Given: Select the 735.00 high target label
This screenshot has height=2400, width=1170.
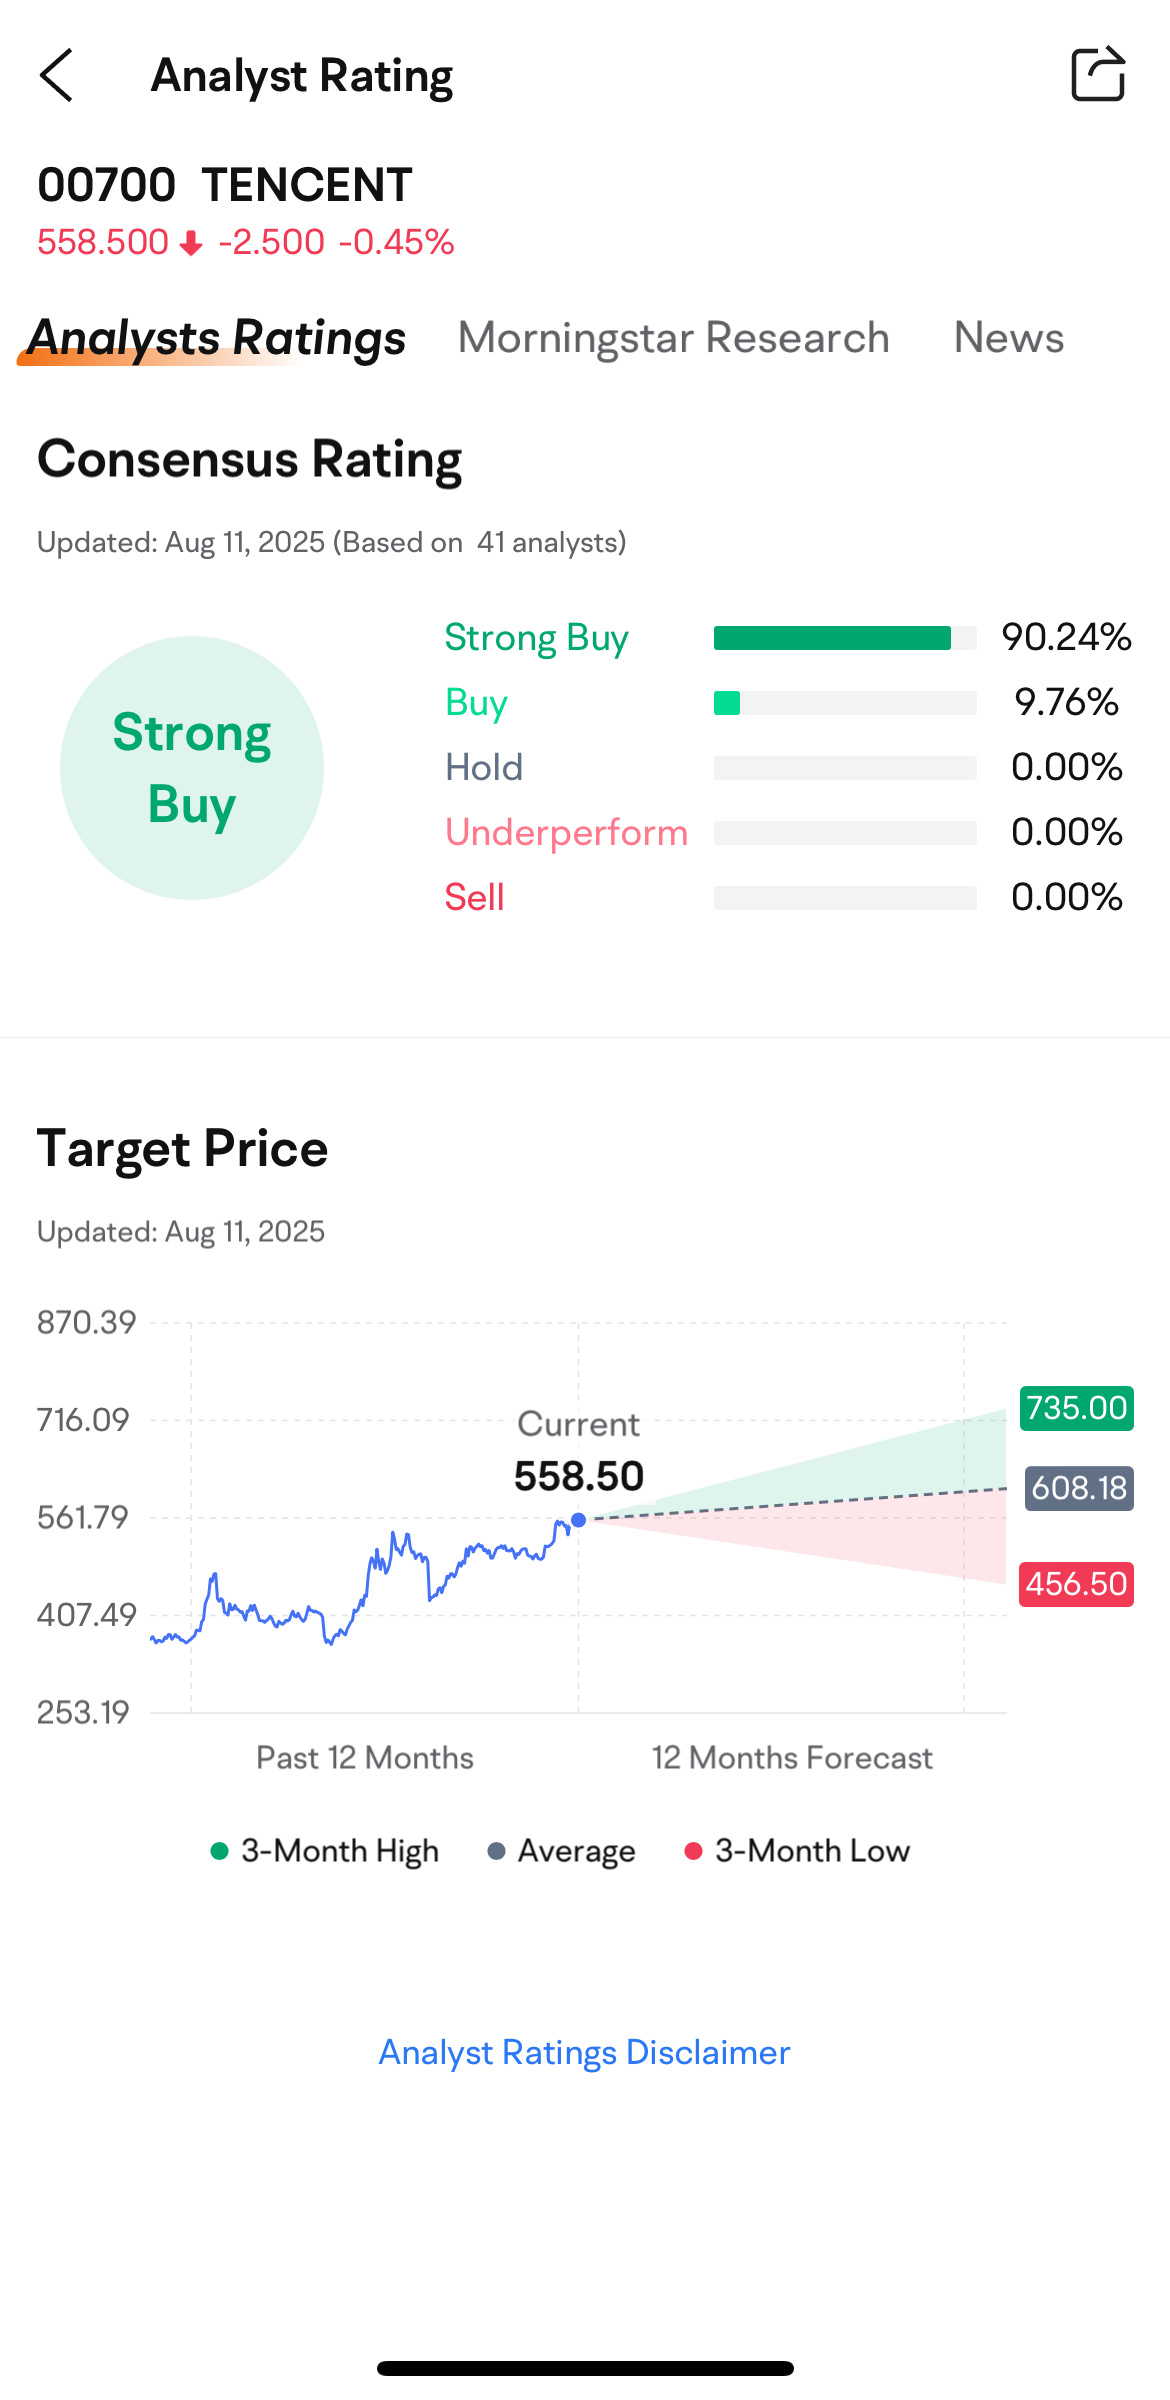Looking at the screenshot, I should click(x=1077, y=1408).
